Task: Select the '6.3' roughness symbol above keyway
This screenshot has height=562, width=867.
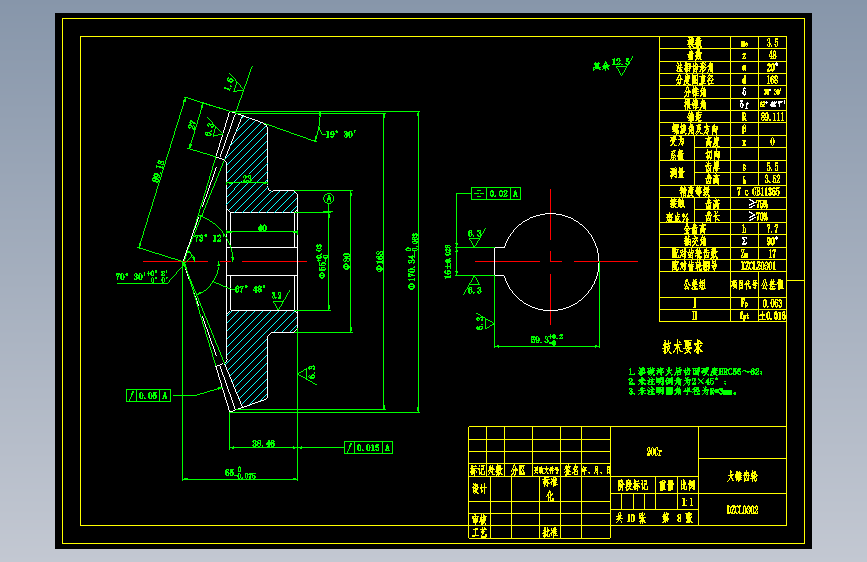Action: point(476,238)
